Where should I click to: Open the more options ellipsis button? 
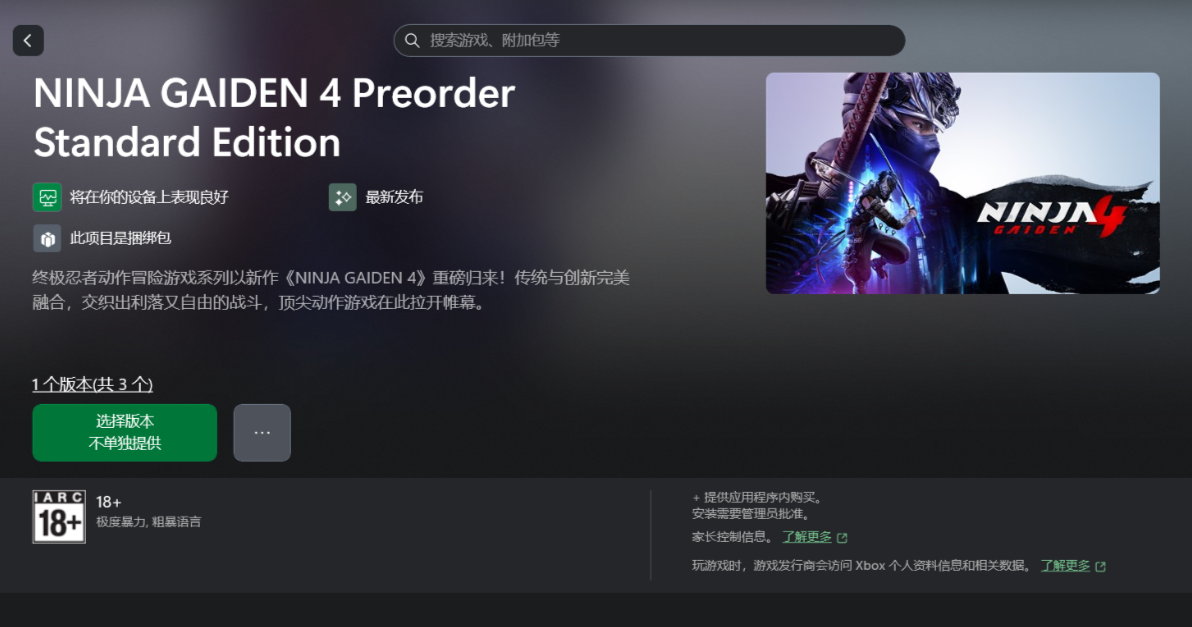pos(262,432)
